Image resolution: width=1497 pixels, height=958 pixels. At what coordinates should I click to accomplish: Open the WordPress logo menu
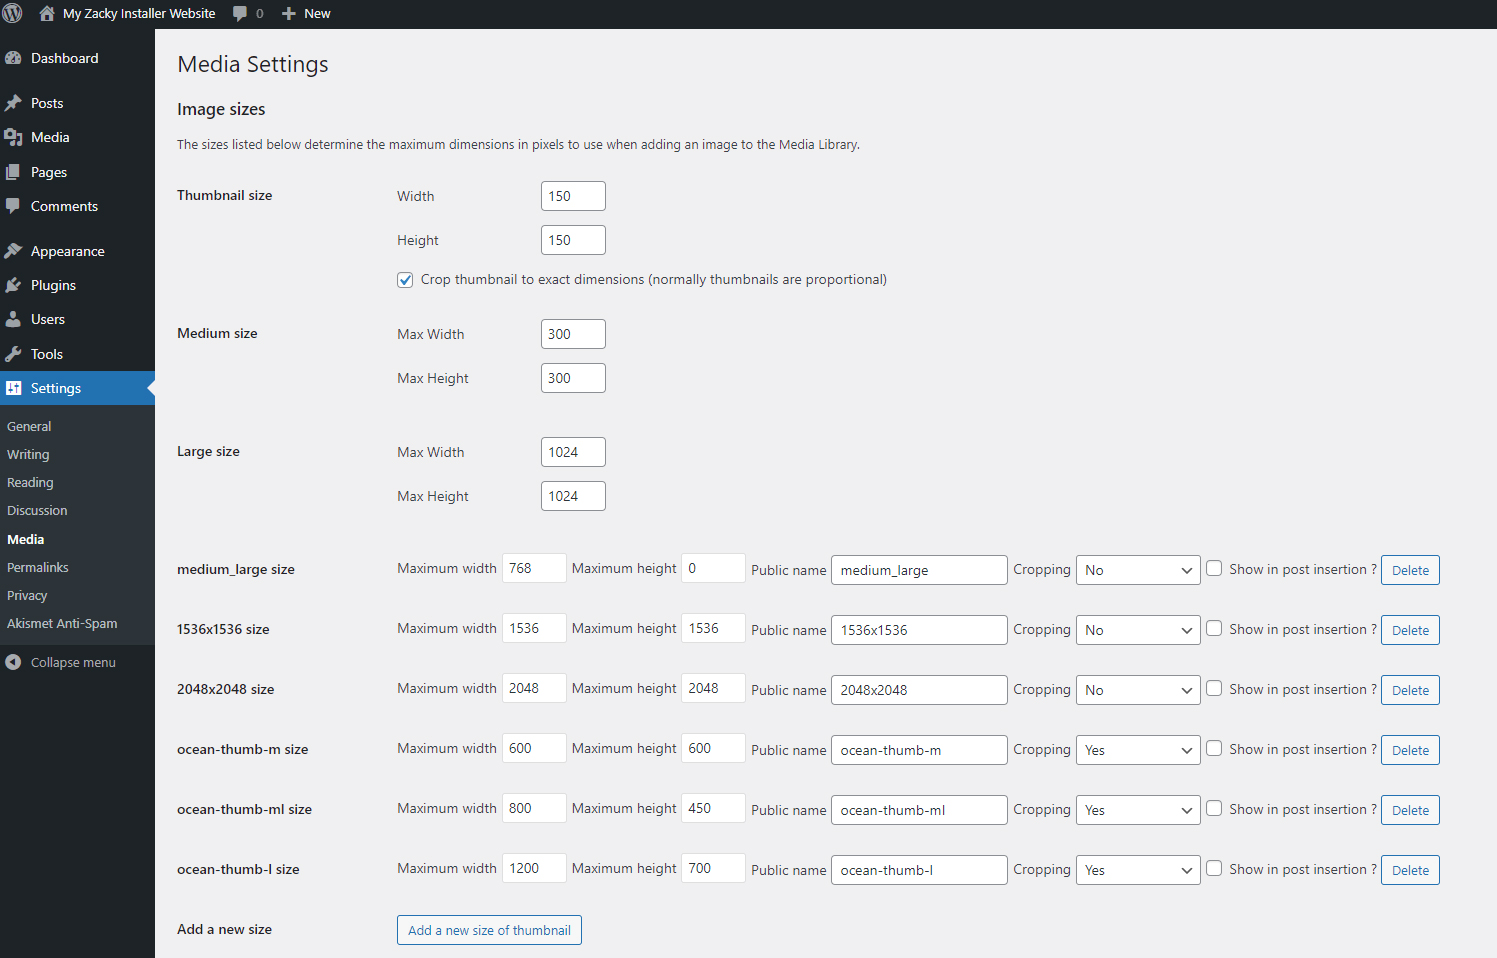11,13
